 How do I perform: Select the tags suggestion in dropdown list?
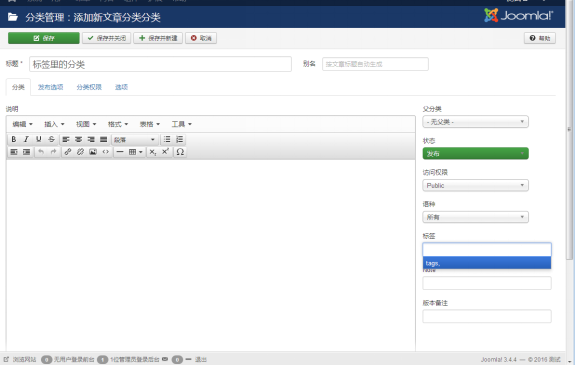pyautogui.click(x=487, y=263)
